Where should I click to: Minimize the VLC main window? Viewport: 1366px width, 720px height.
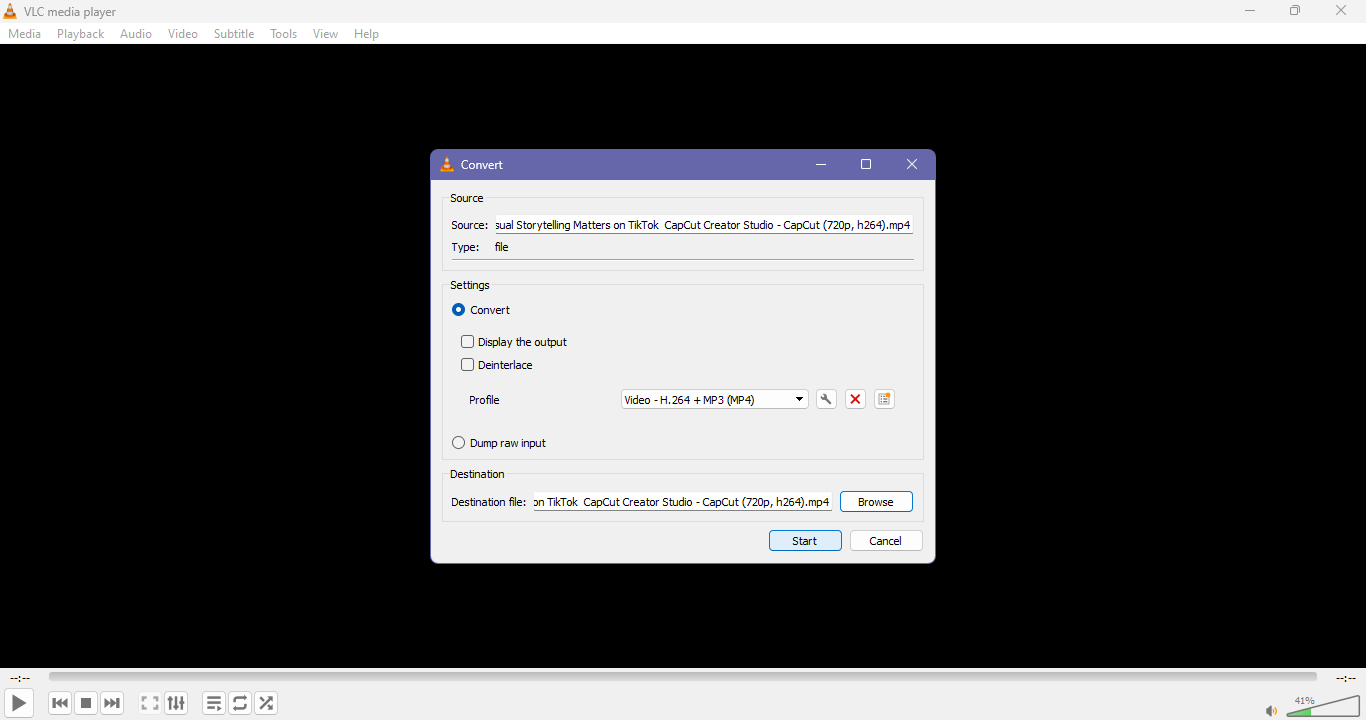coord(1250,11)
